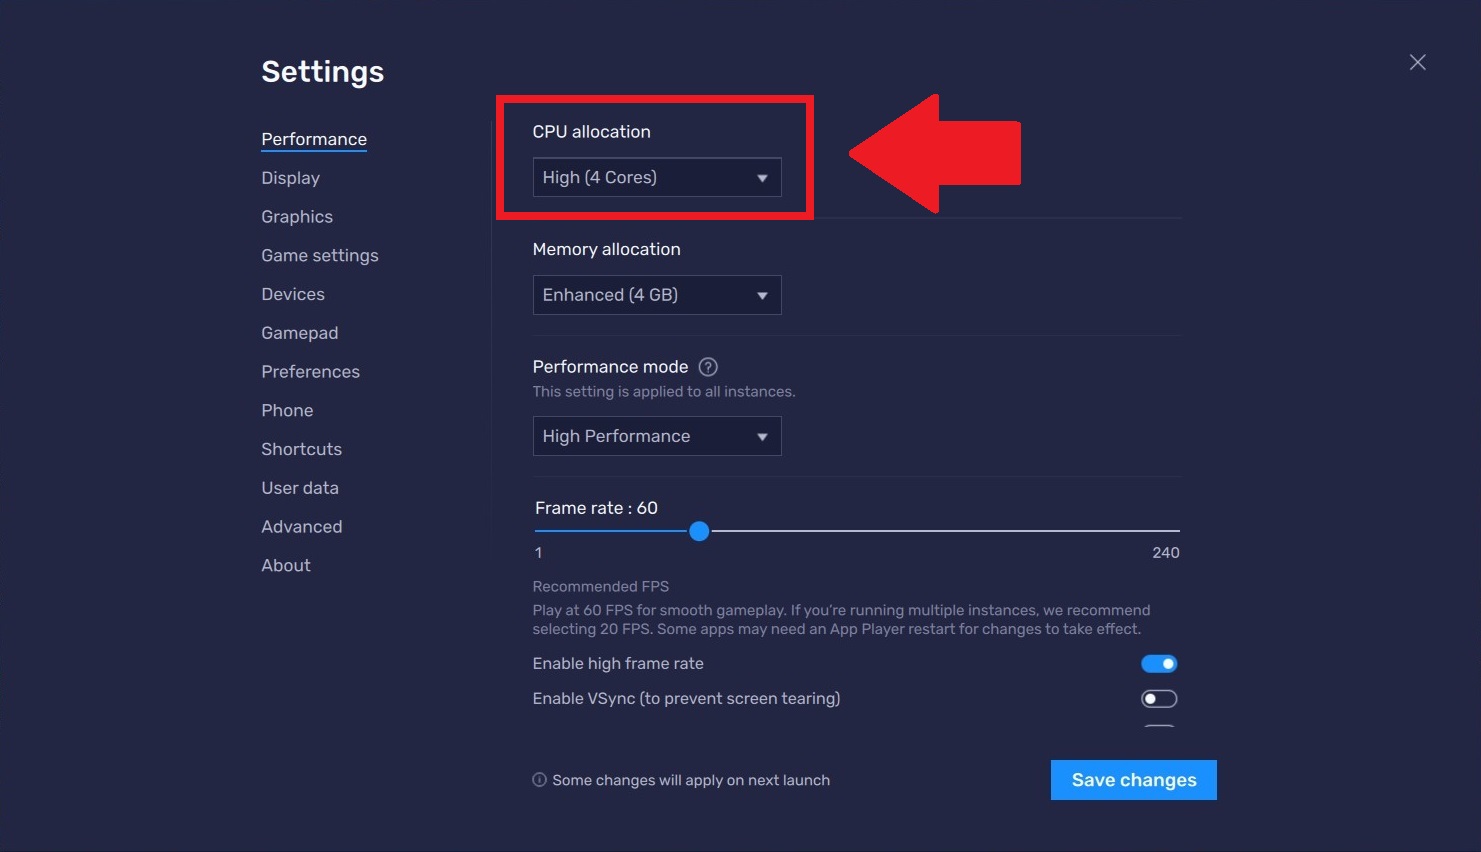Select the User data section
Viewport: 1481px width, 852px height.
(299, 487)
